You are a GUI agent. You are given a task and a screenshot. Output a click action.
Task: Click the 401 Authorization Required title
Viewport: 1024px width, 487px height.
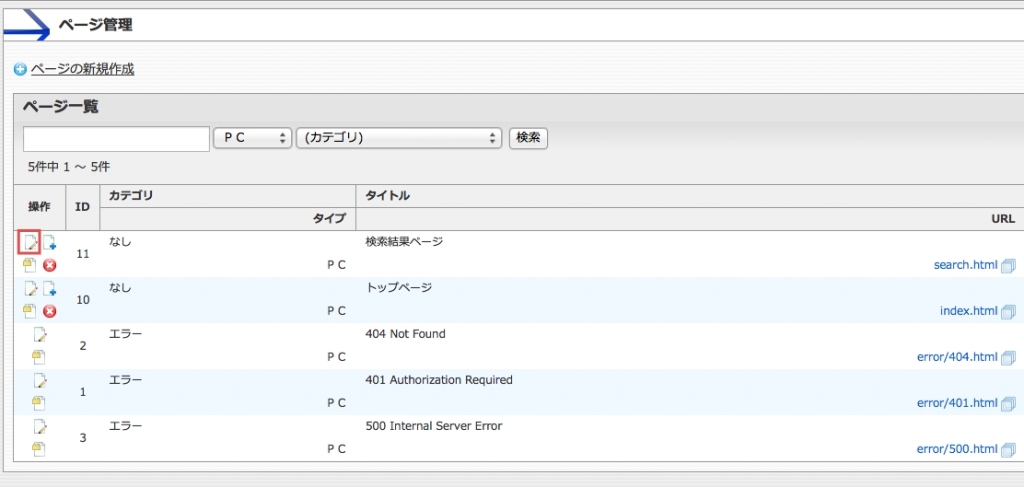pyautogui.click(x=439, y=379)
